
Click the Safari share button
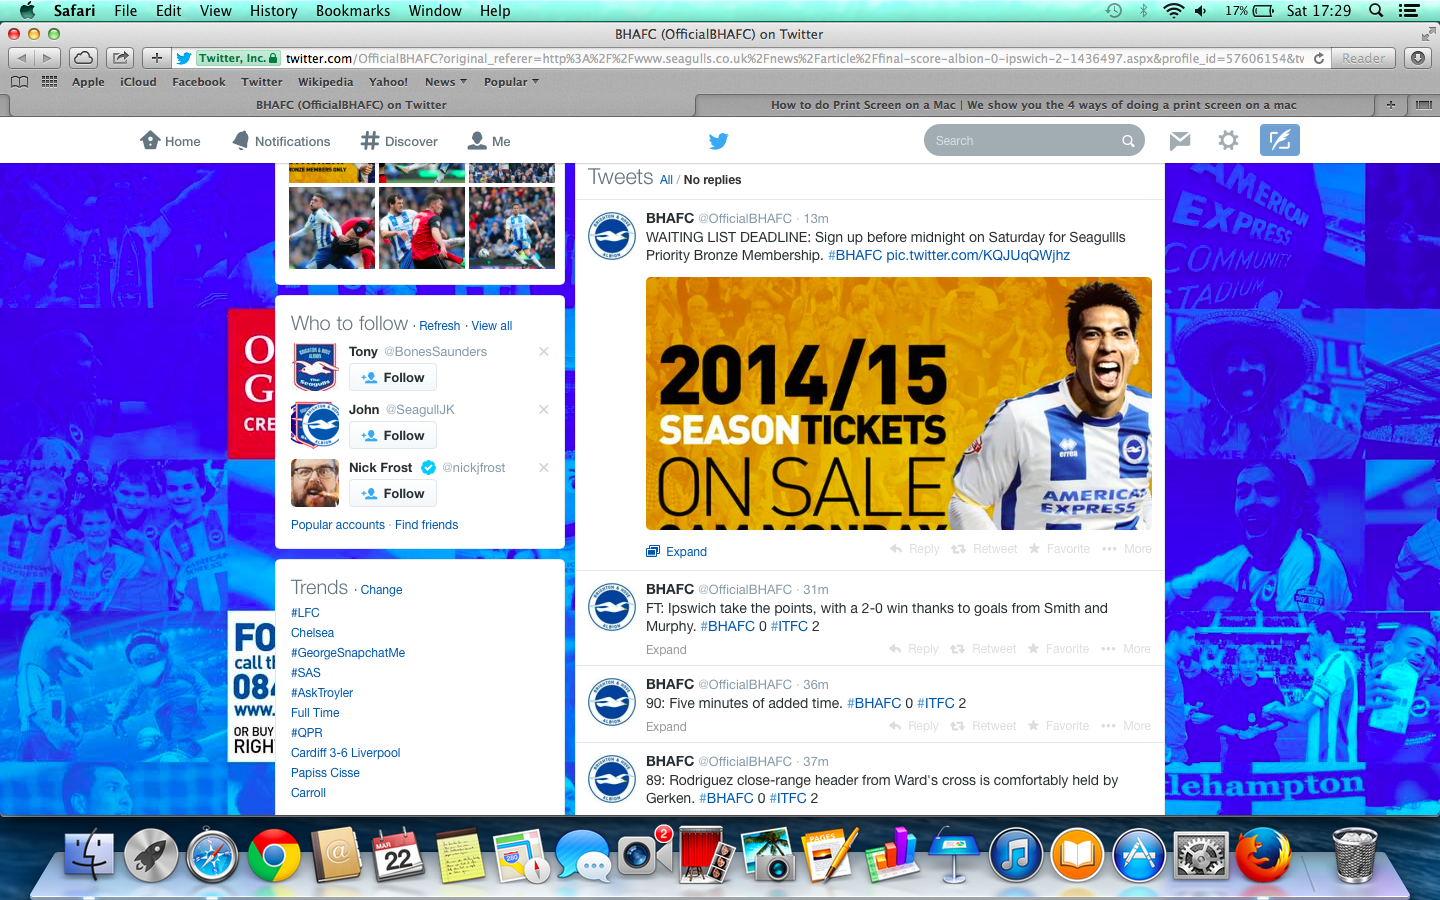click(120, 58)
